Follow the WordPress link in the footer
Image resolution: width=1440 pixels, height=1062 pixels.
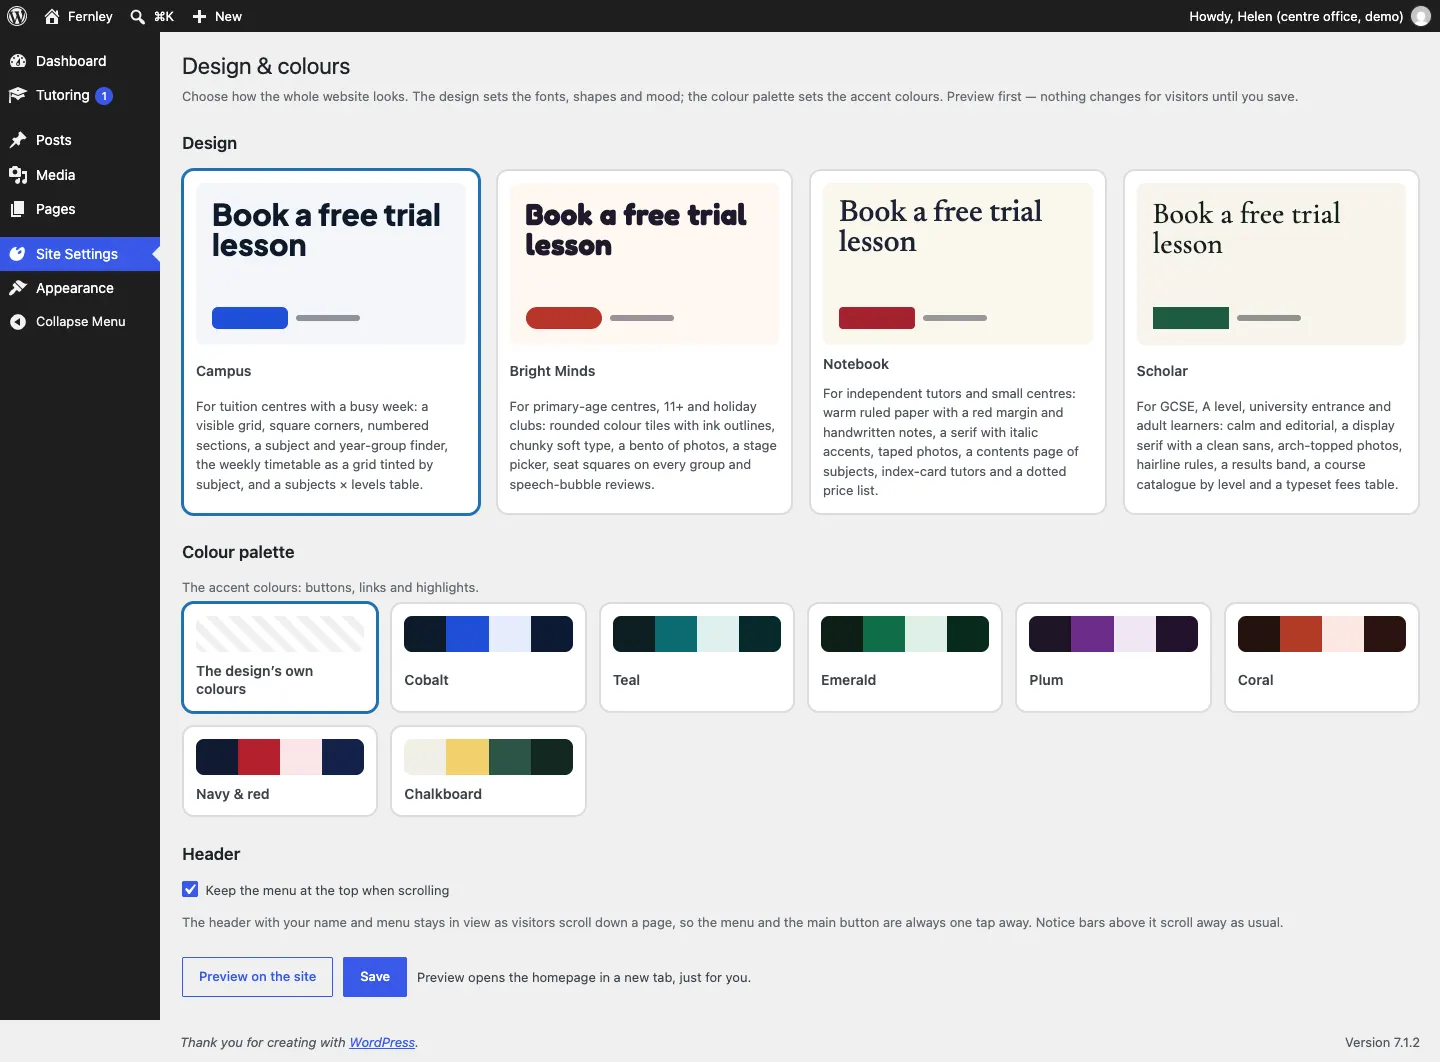pyautogui.click(x=382, y=1042)
